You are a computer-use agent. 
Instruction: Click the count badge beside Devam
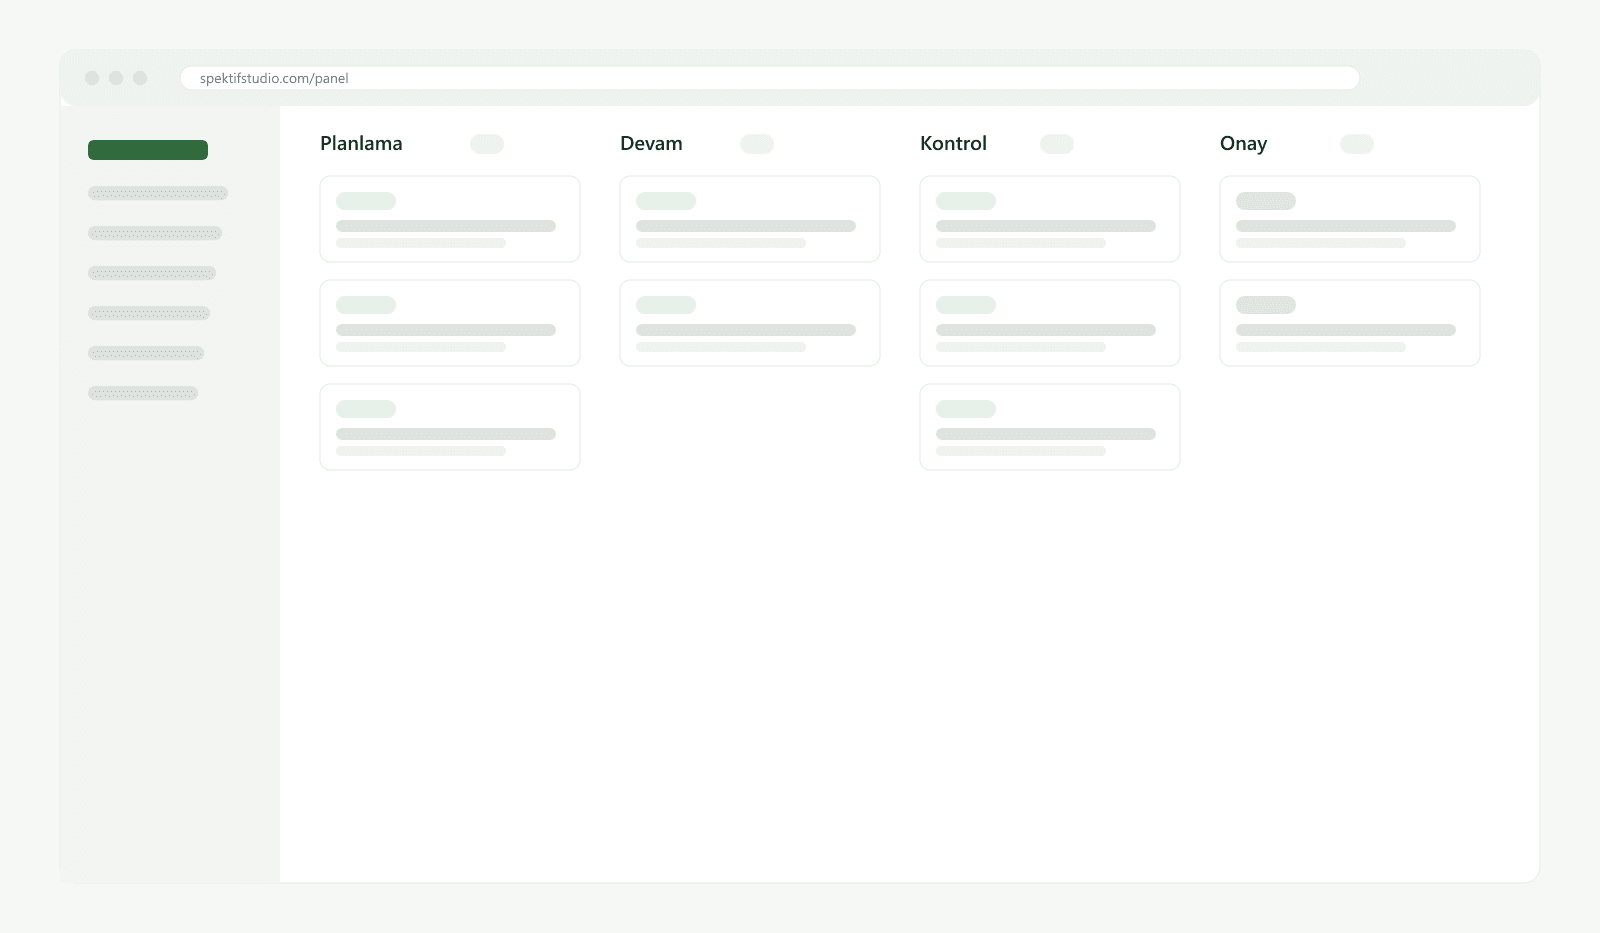757,144
